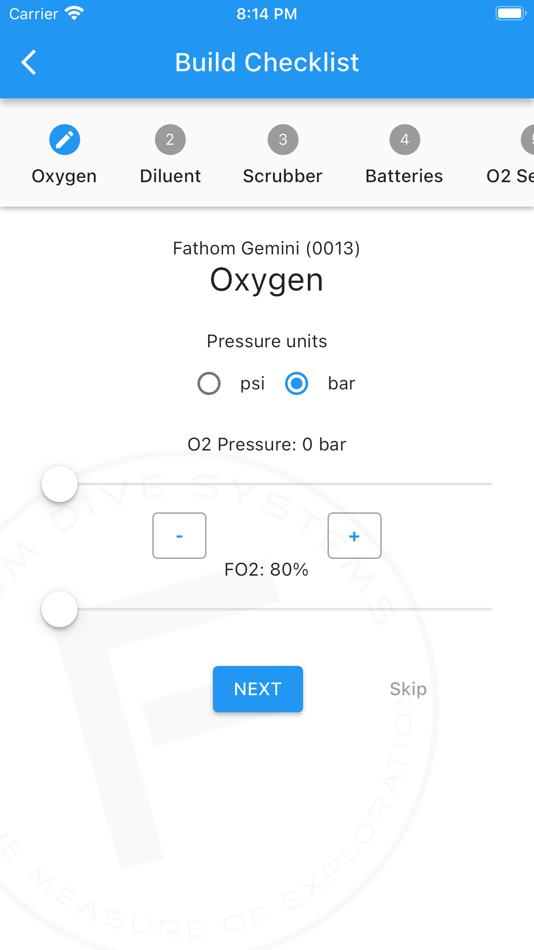Viewport: 534px width, 950px height.
Task: Tap the large Oxygen heading
Action: [x=267, y=281]
